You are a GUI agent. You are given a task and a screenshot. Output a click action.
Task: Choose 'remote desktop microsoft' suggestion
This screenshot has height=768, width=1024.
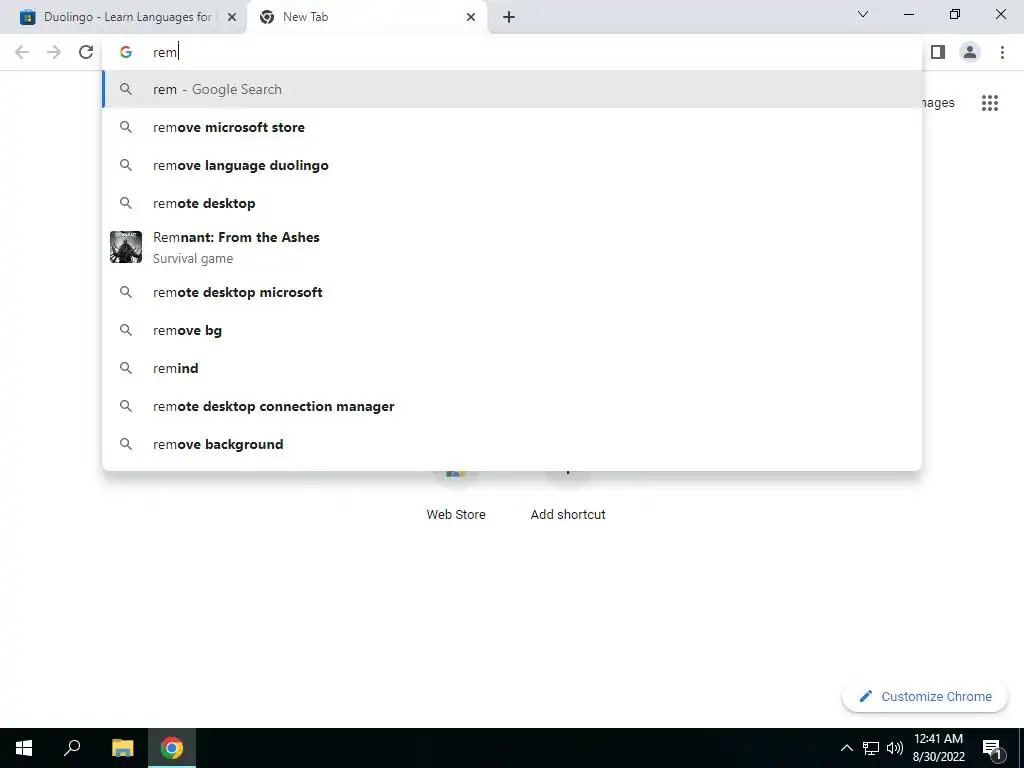(x=513, y=292)
